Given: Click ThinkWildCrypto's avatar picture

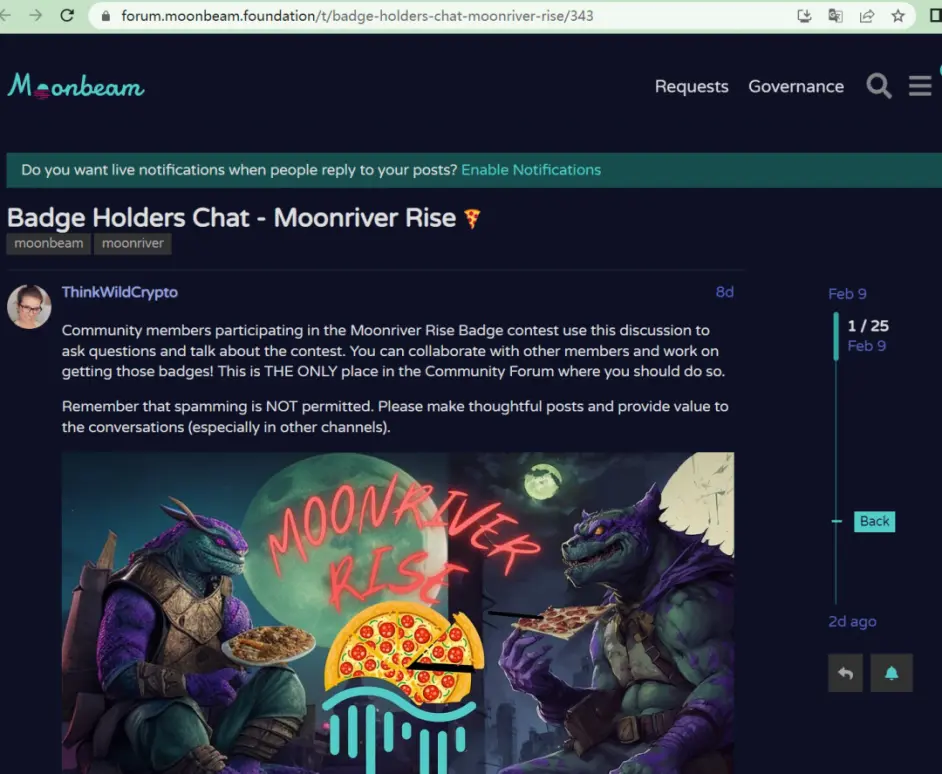Looking at the screenshot, I should [x=29, y=306].
